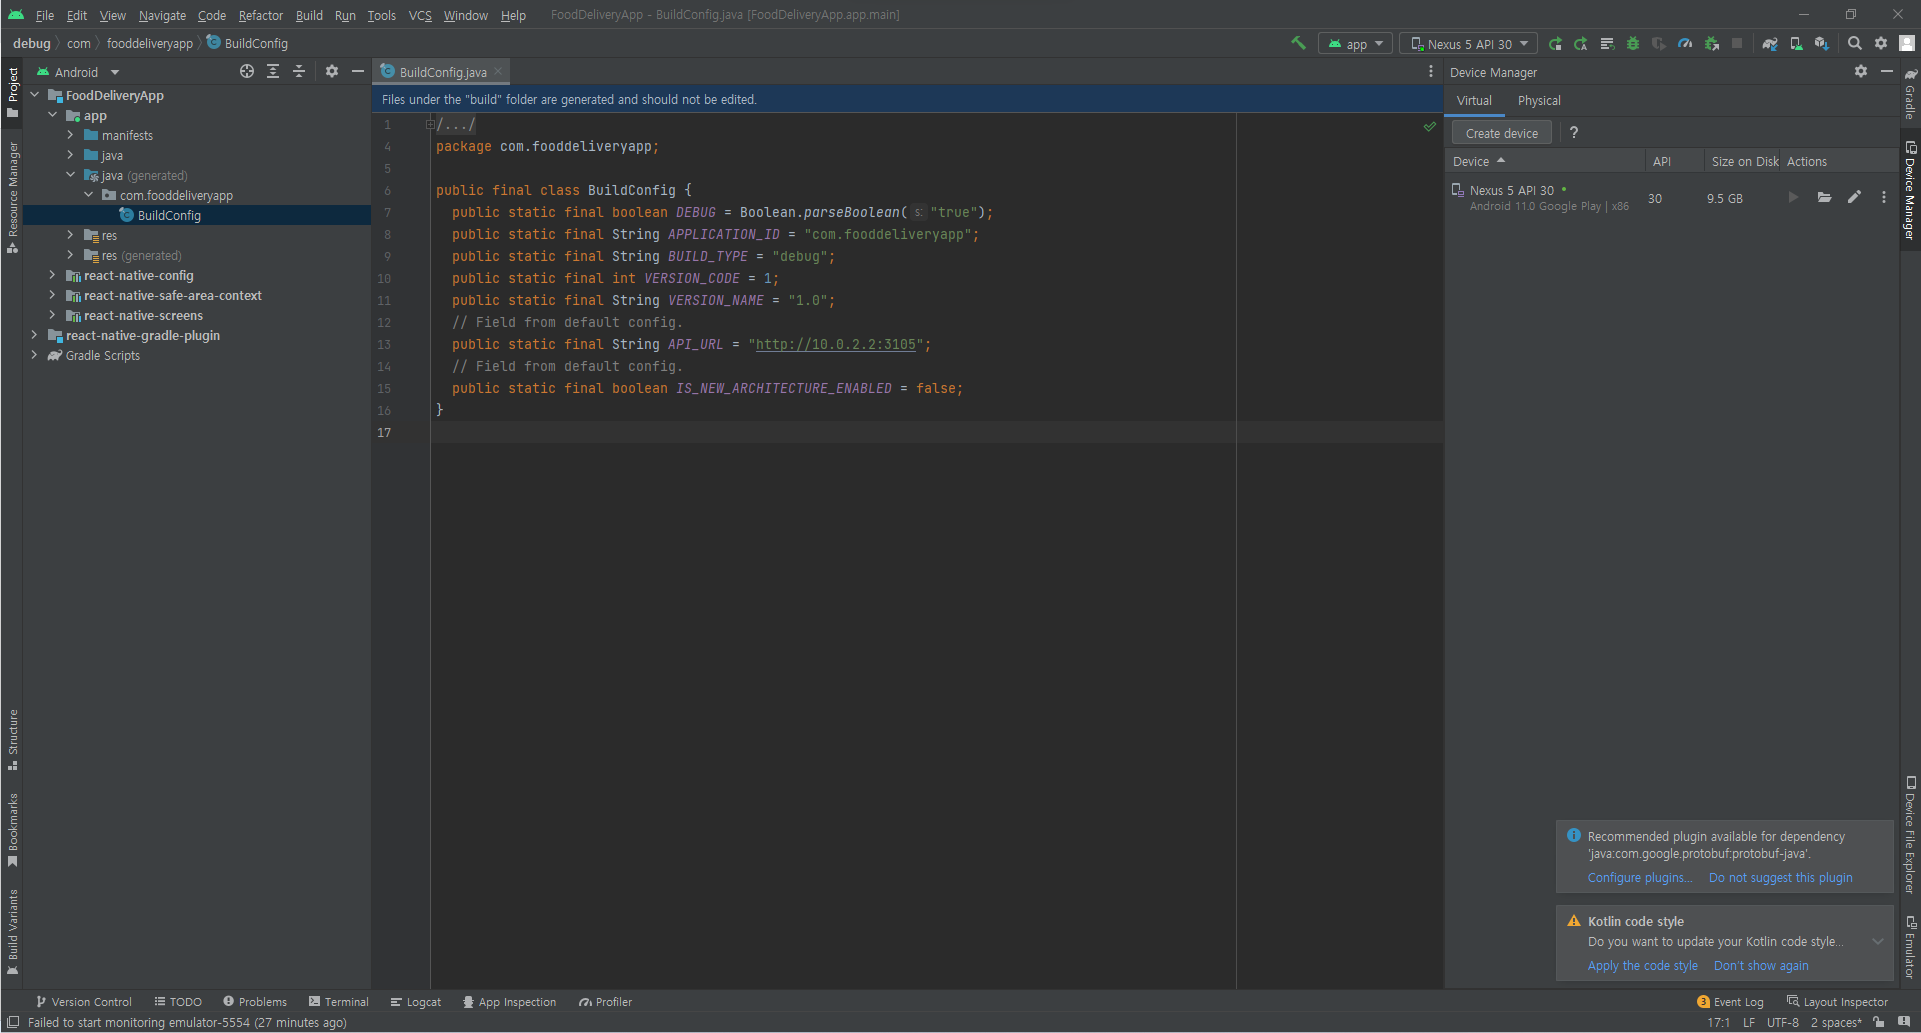Expand react-native-config module

[52, 275]
